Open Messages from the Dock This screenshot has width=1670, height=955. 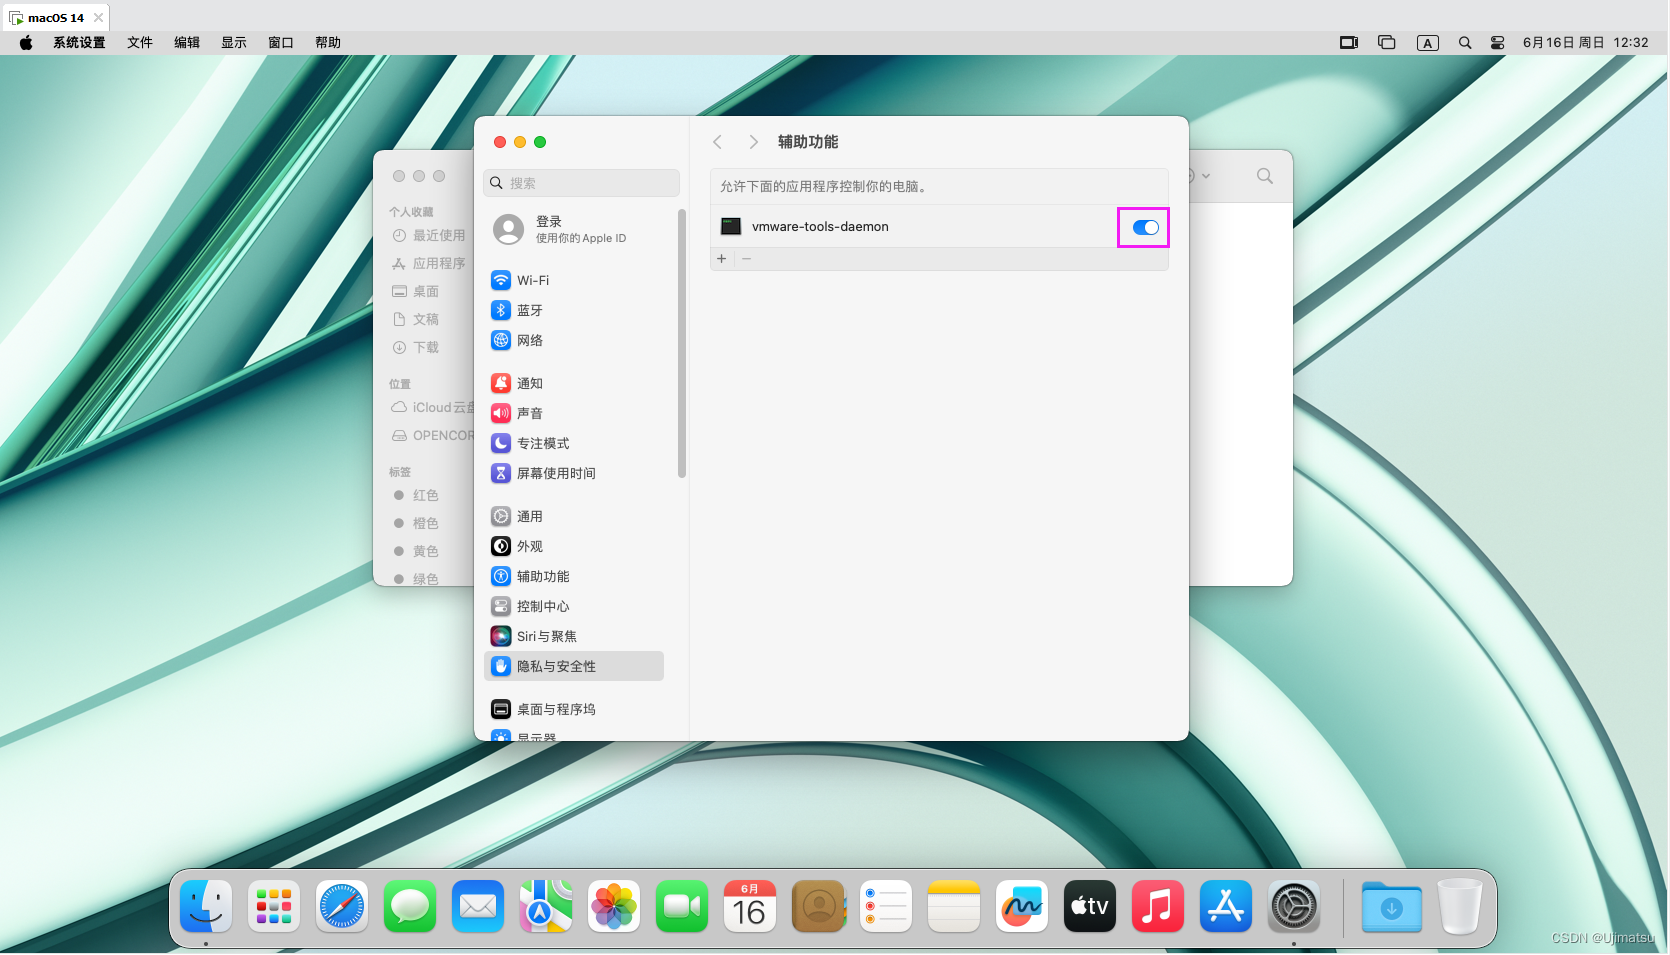pos(410,907)
